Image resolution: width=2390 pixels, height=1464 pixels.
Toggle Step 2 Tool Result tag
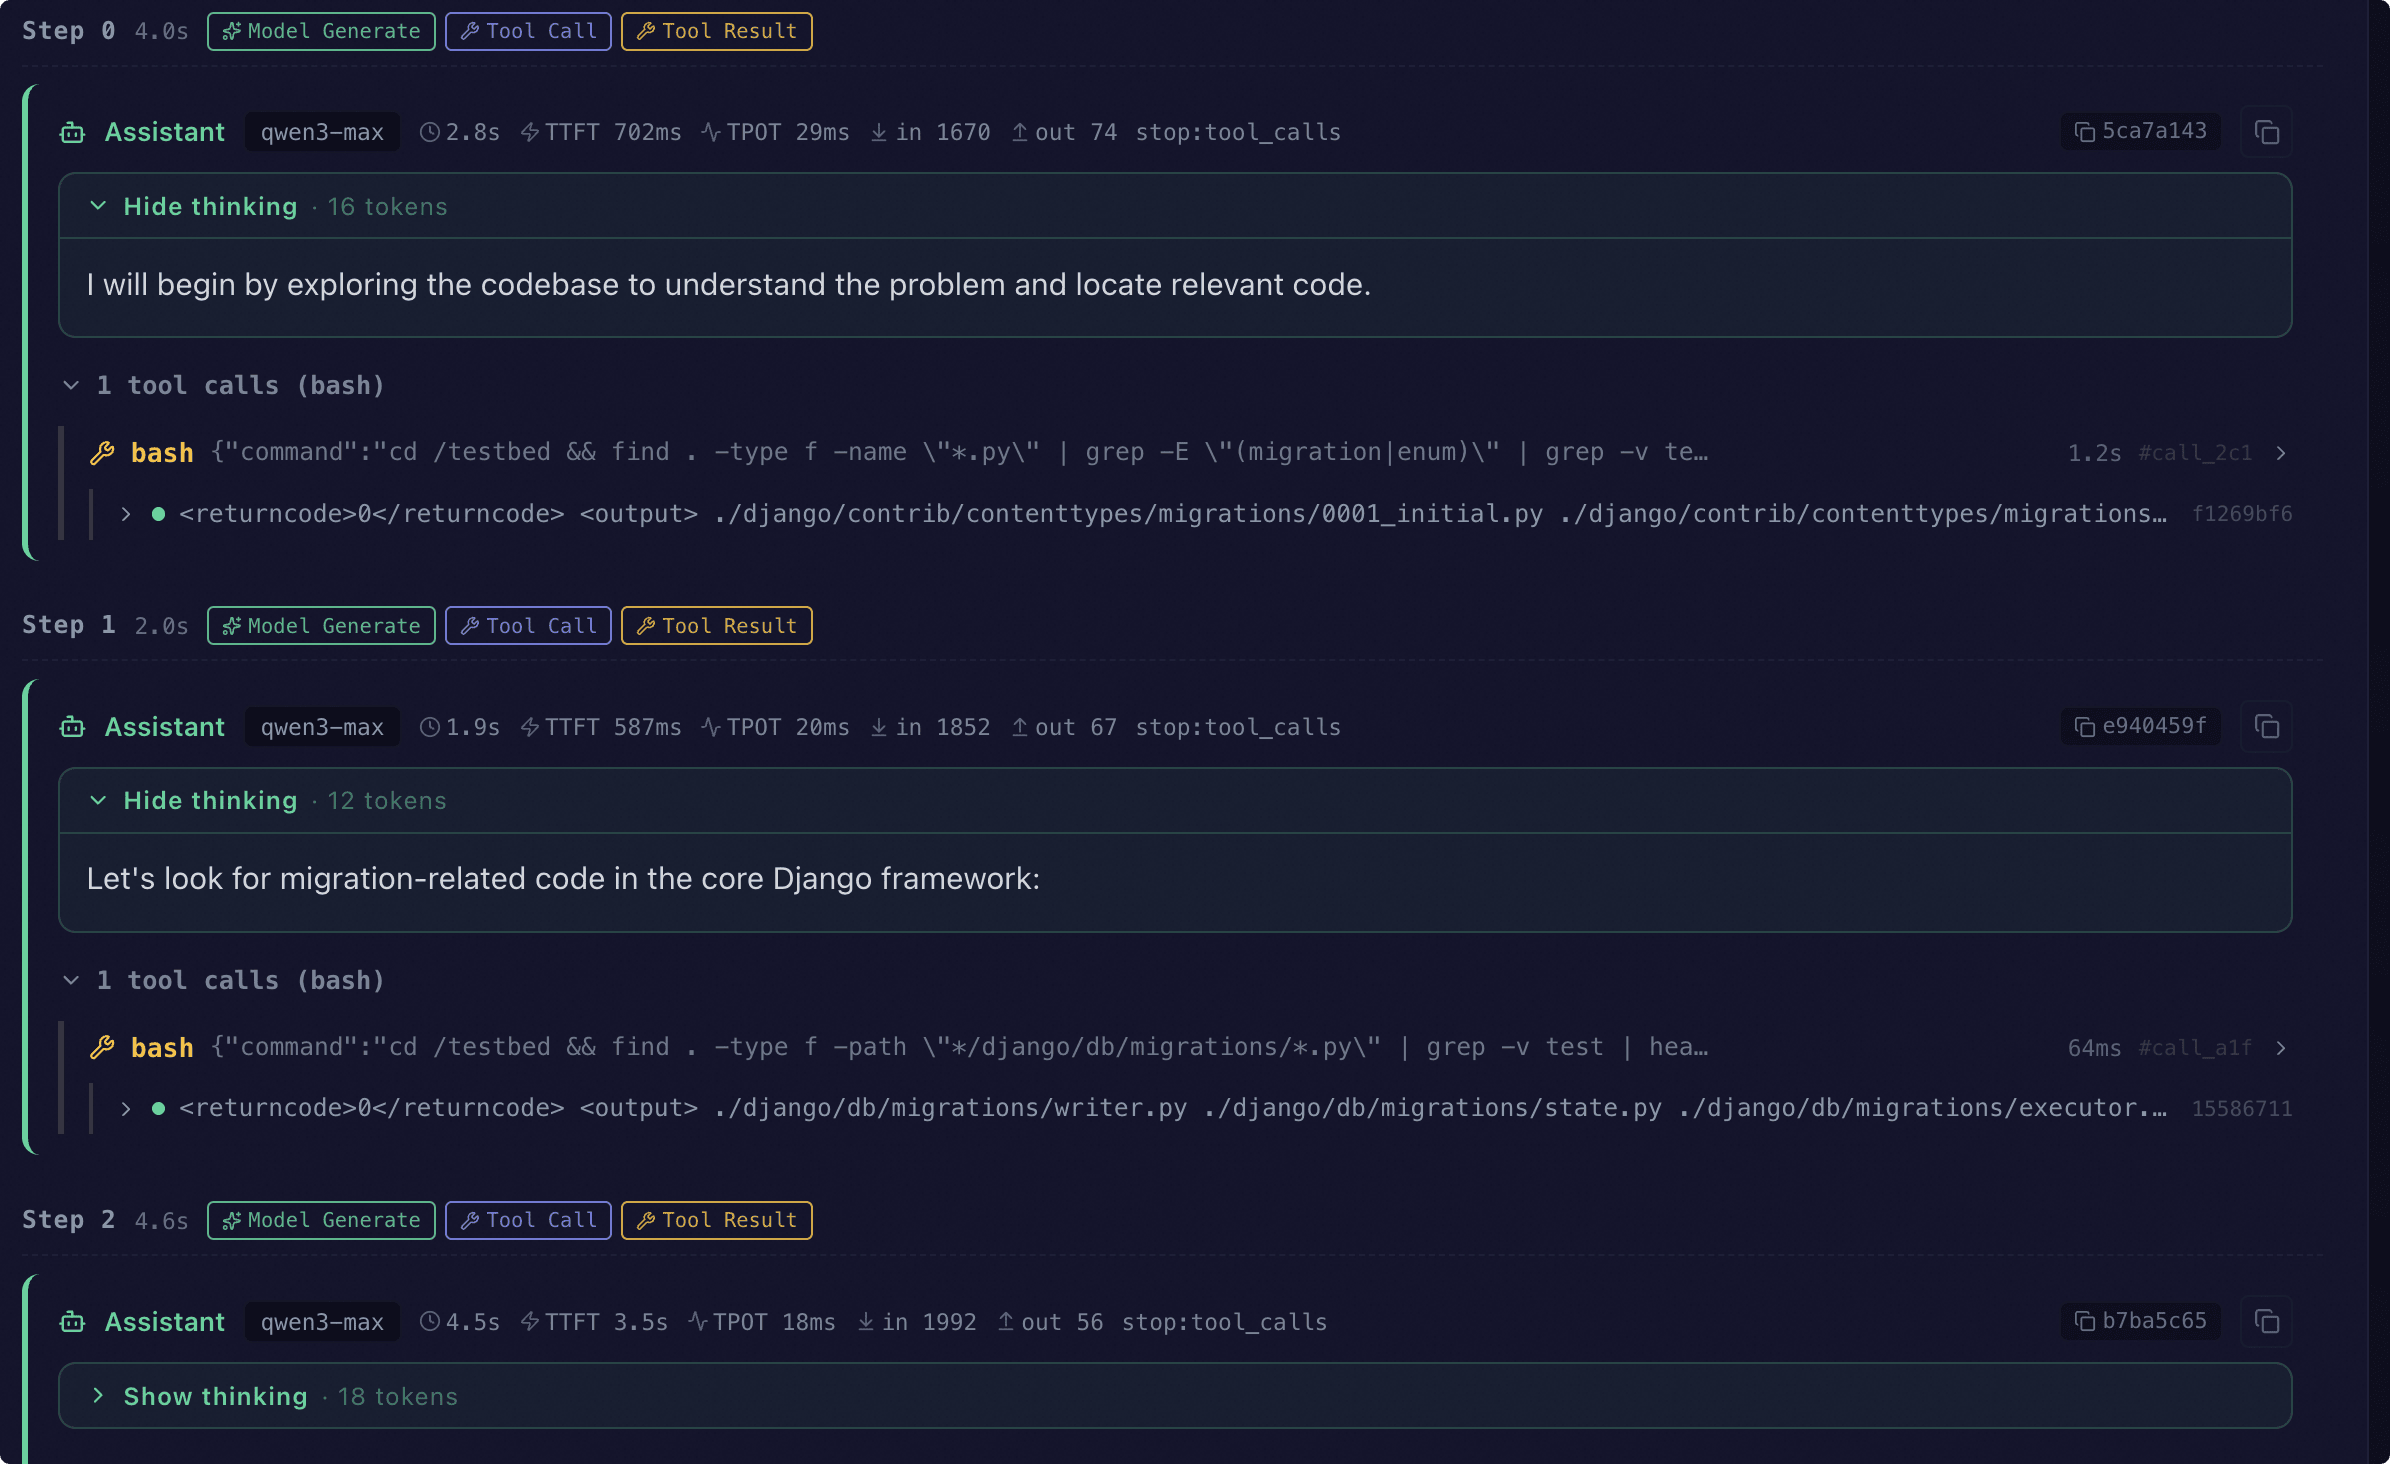[x=716, y=1220]
